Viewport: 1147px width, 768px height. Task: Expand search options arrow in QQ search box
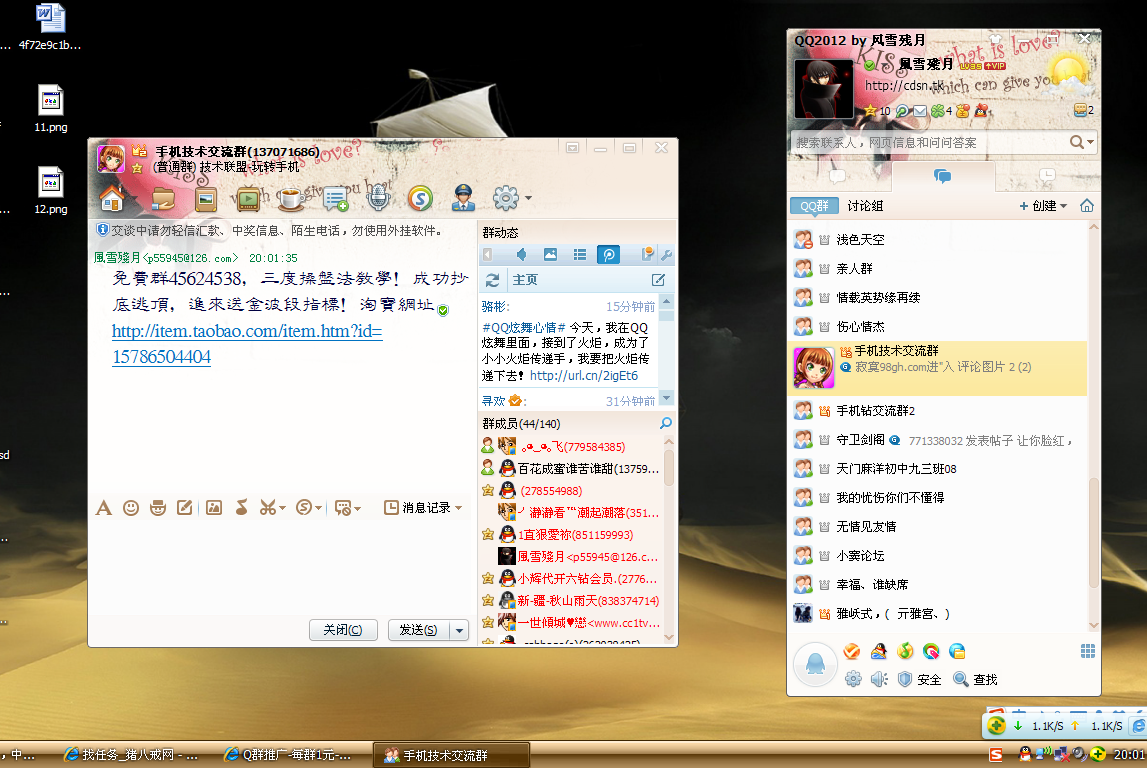1091,142
